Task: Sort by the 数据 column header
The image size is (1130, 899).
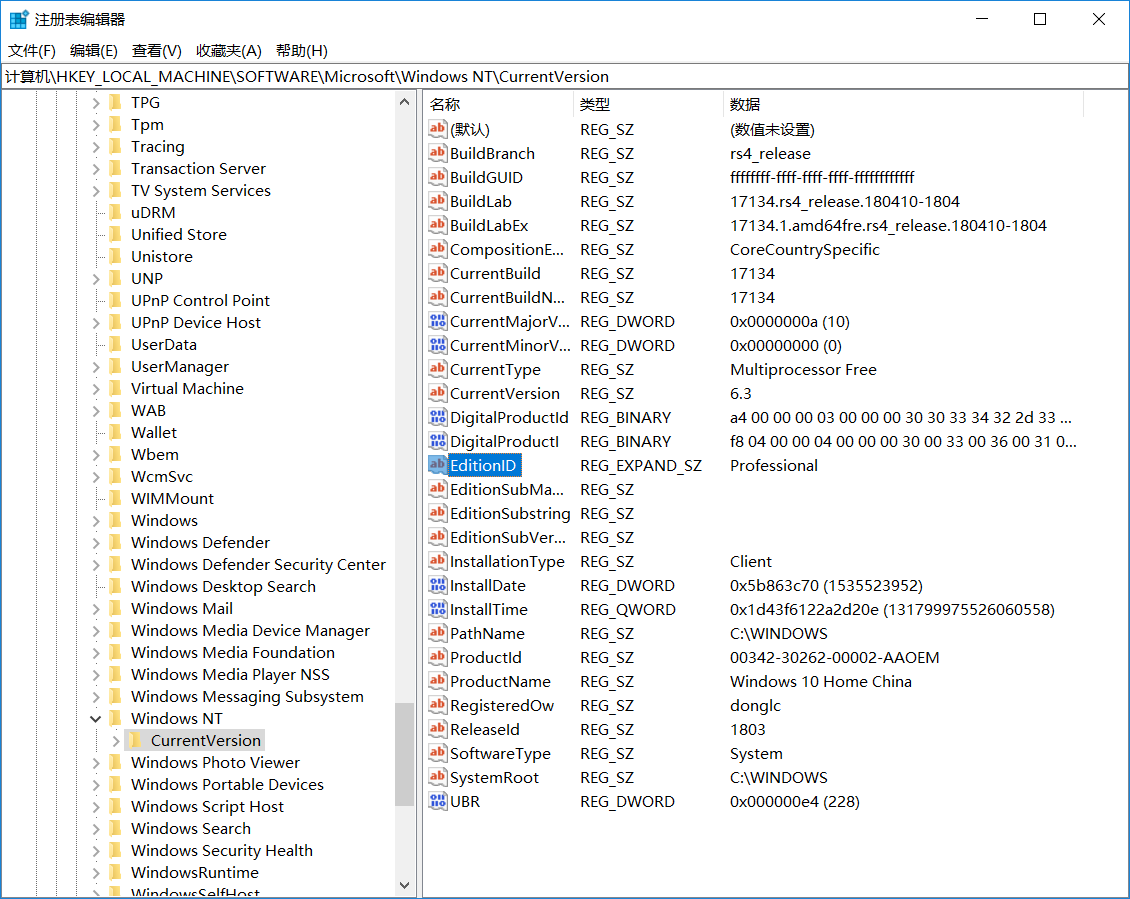Action: pyautogui.click(x=903, y=105)
